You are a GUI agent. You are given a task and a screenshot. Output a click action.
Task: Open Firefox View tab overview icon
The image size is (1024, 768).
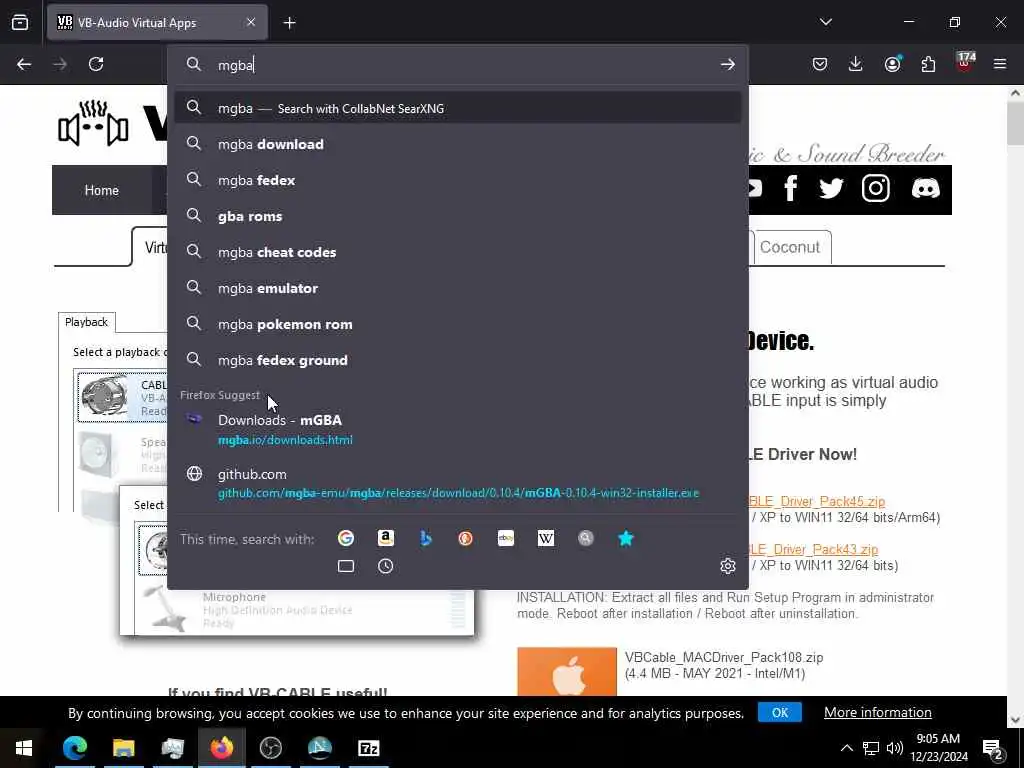(20, 23)
